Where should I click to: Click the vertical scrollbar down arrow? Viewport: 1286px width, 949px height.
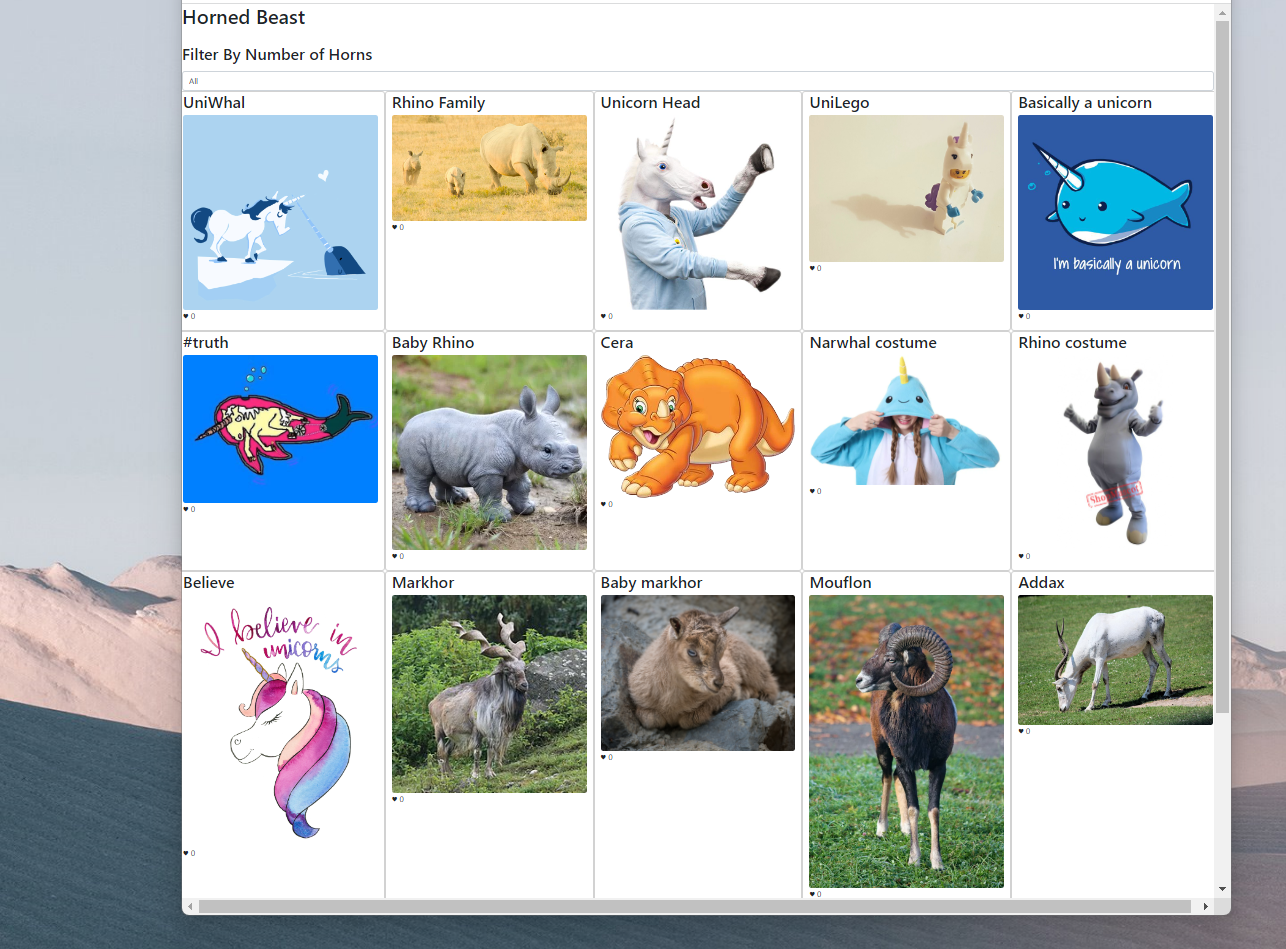1222,889
